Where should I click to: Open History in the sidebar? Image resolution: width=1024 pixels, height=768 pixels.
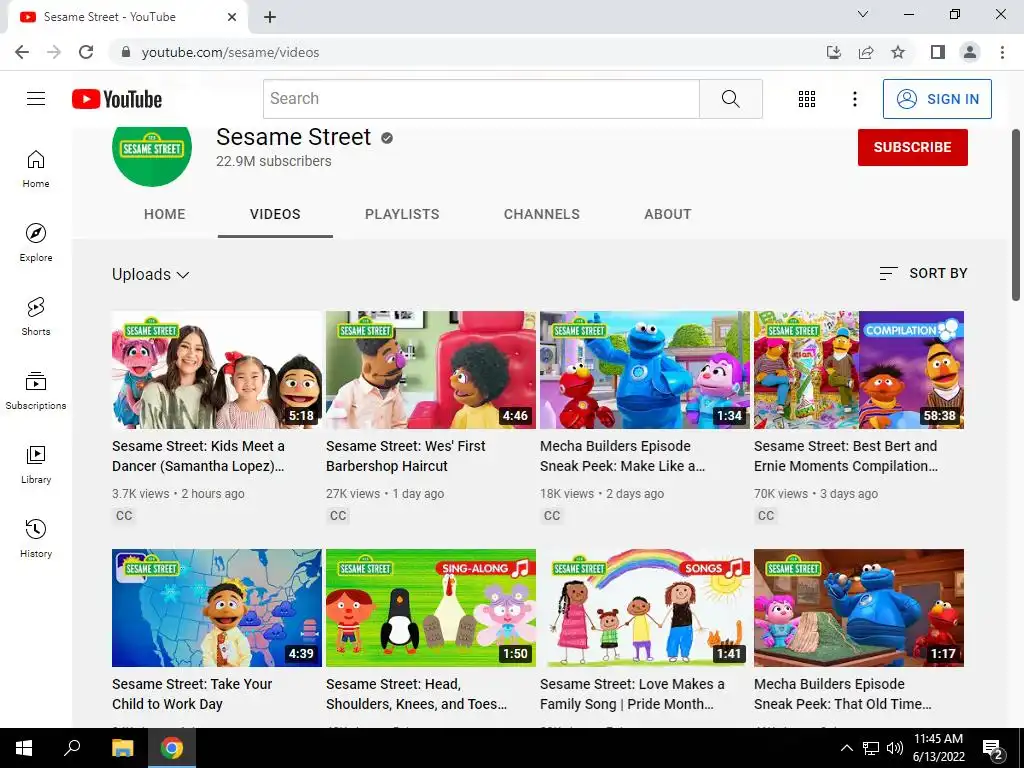36,538
